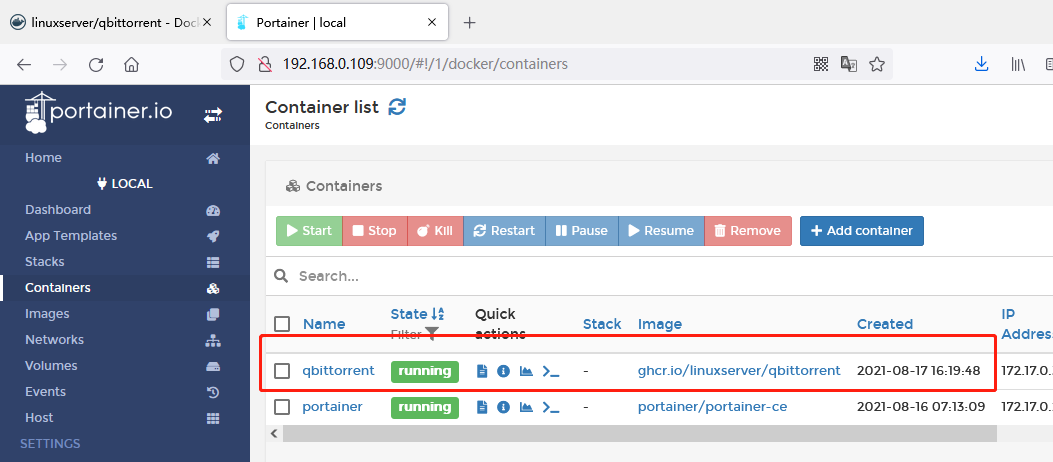Open browser downloads arrow icon
The height and width of the screenshot is (462, 1053).
[982, 64]
